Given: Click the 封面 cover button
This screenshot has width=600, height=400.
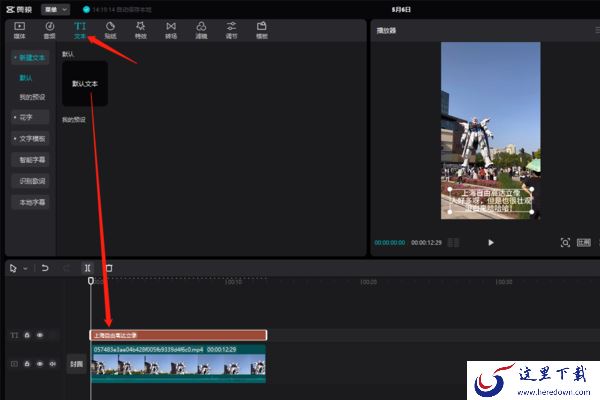Looking at the screenshot, I should pyautogui.click(x=77, y=364).
